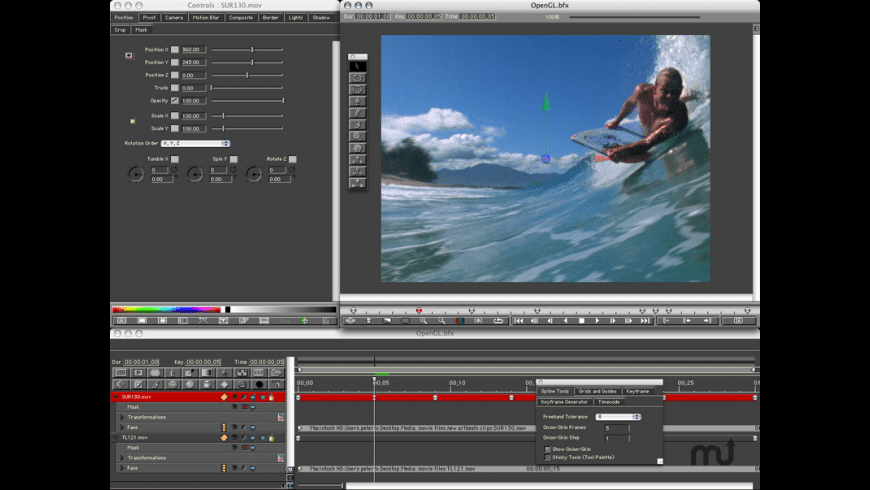Click the play forward button

[x=597, y=321]
